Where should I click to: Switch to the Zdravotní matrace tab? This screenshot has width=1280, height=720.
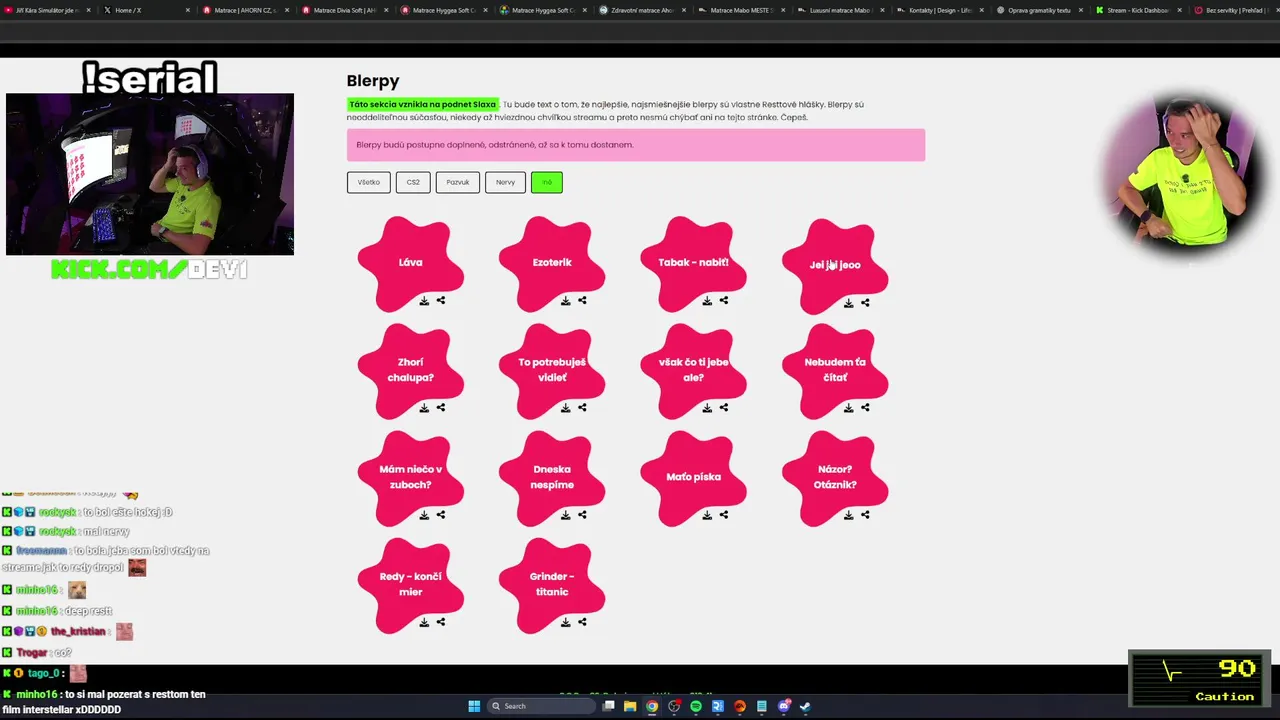(x=642, y=10)
